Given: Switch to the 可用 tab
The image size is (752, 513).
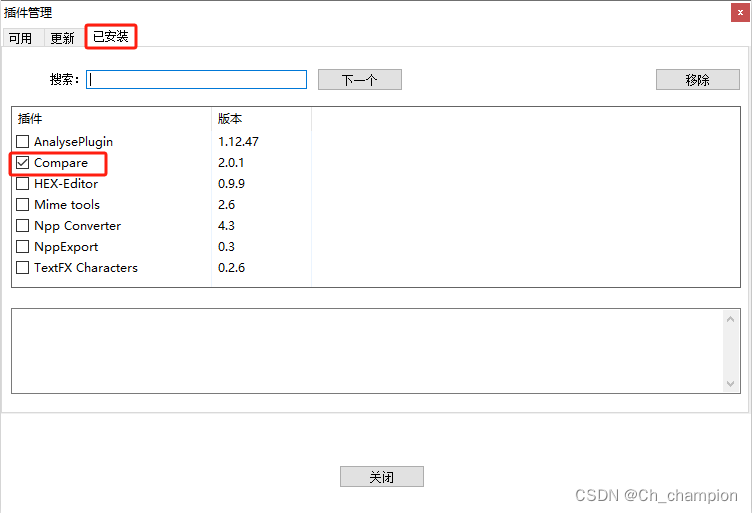Looking at the screenshot, I should tap(21, 37).
